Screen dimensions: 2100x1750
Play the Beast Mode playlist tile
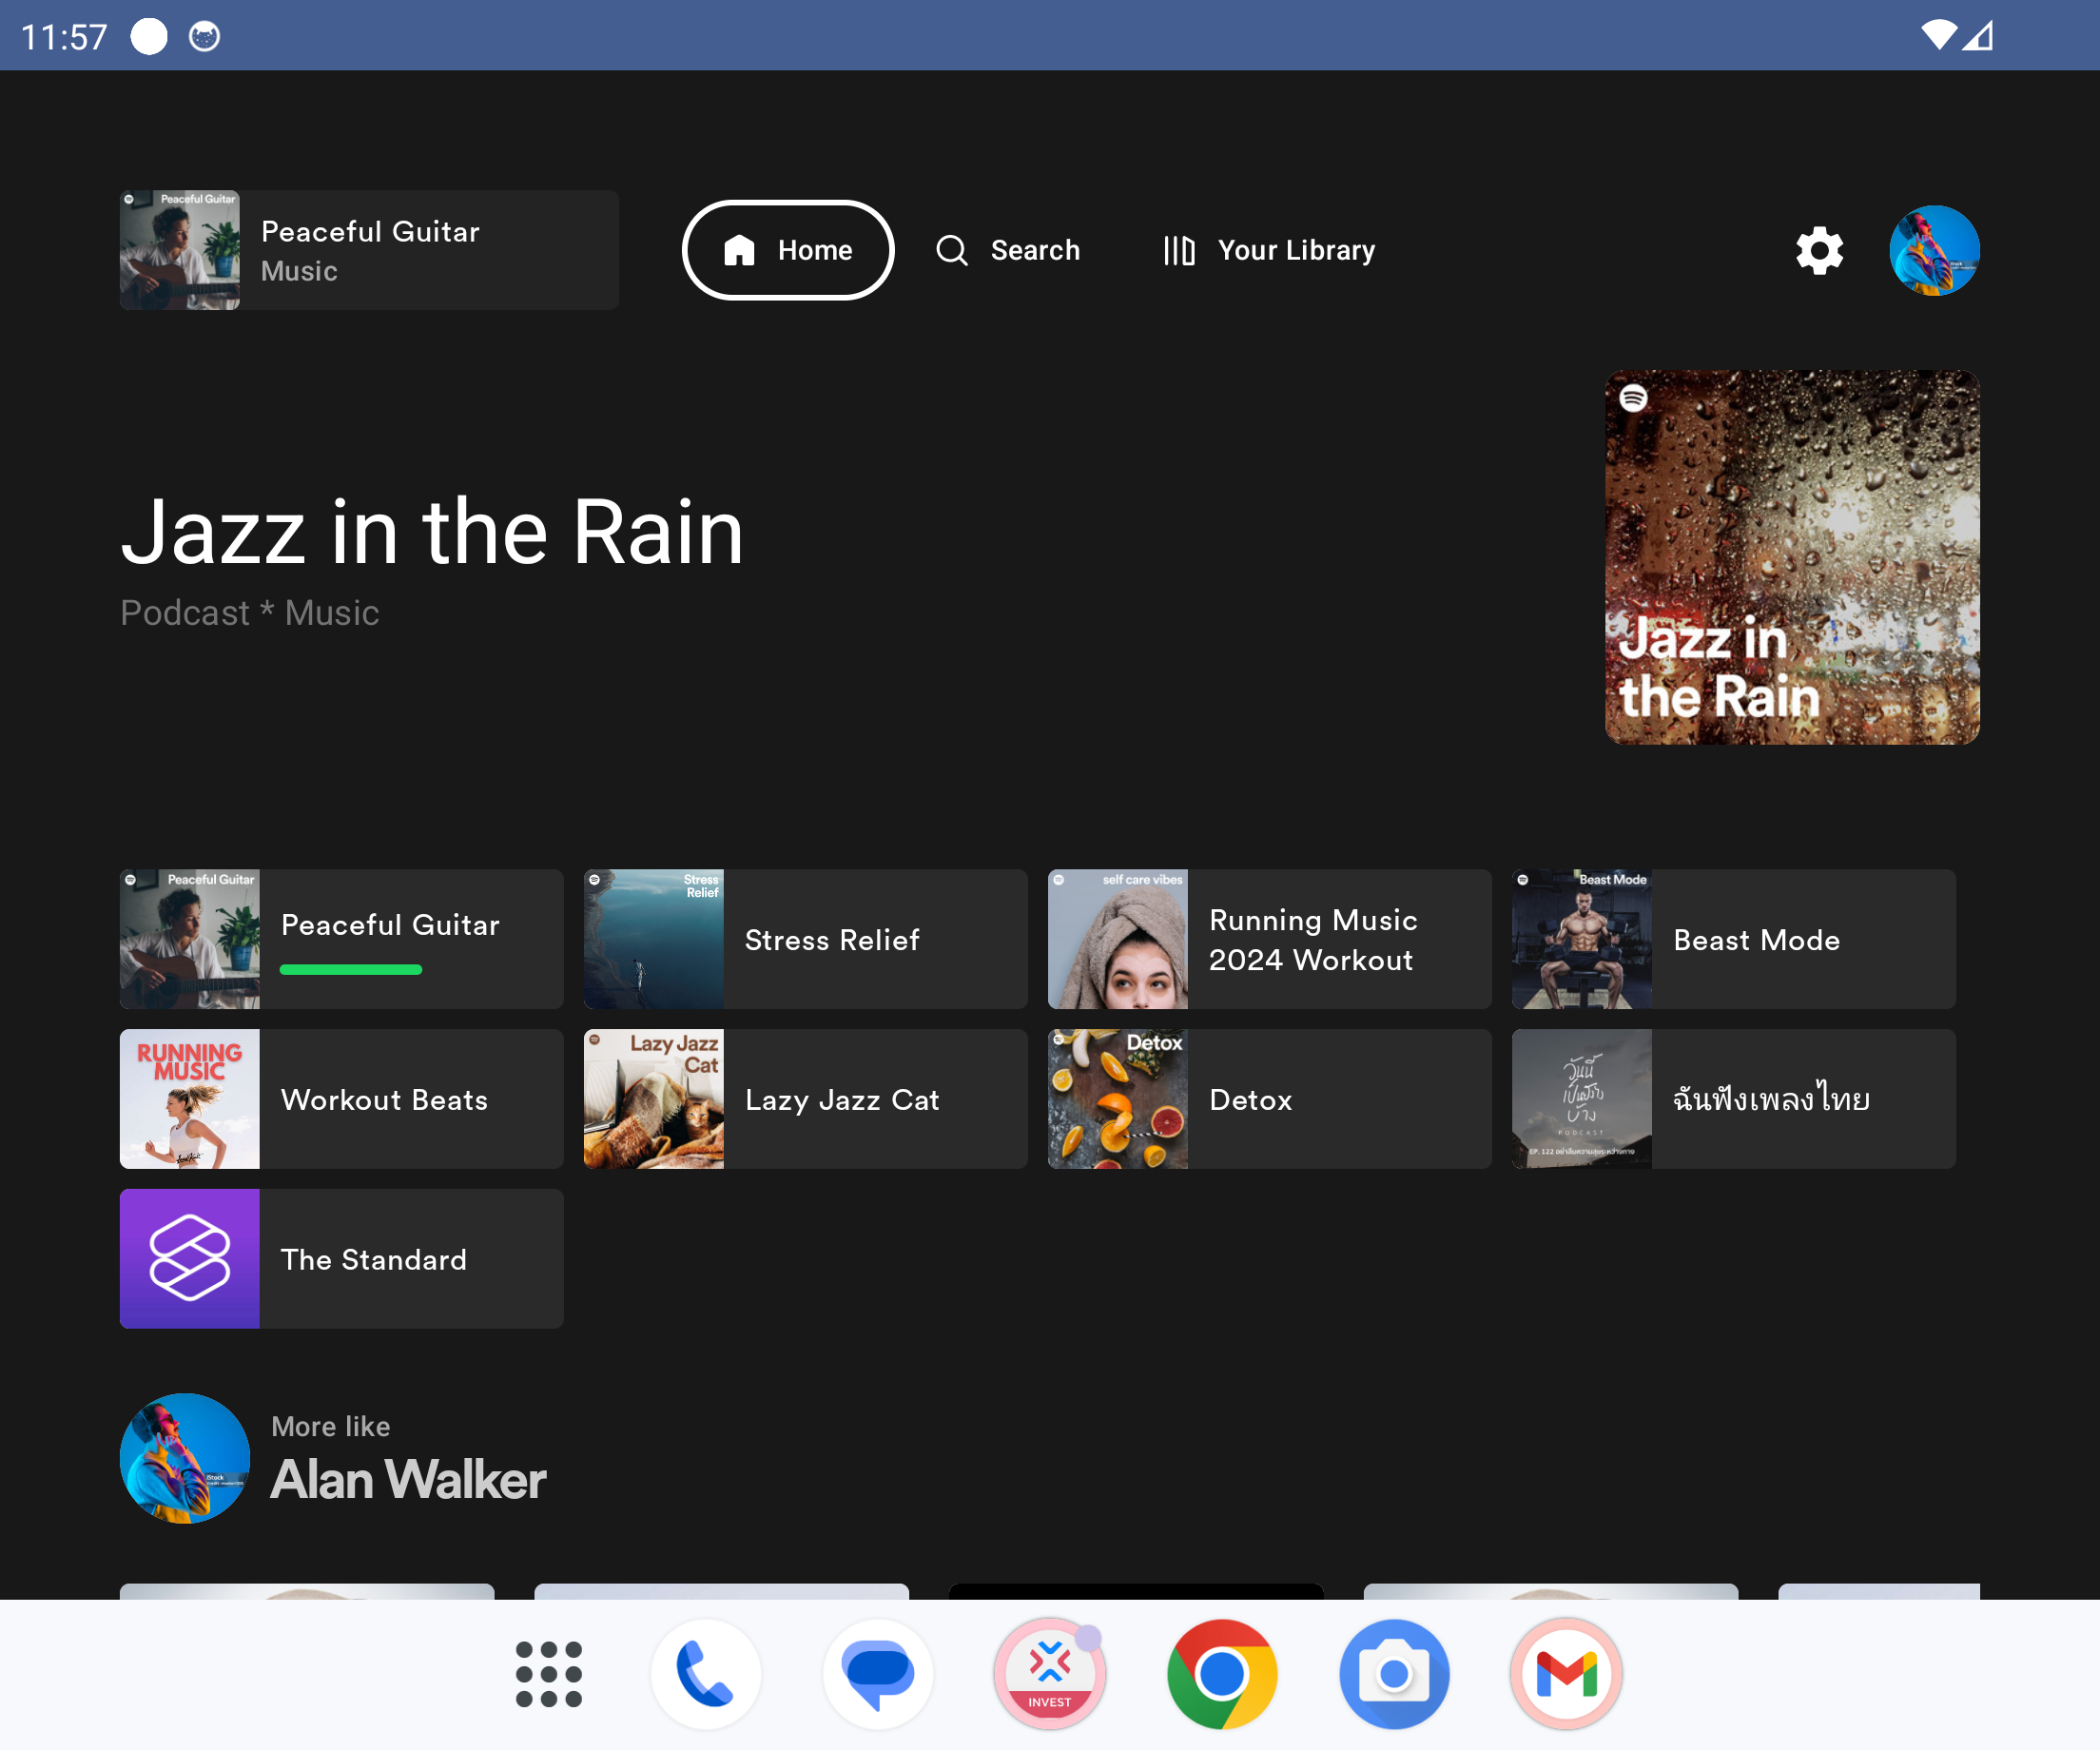[1733, 939]
